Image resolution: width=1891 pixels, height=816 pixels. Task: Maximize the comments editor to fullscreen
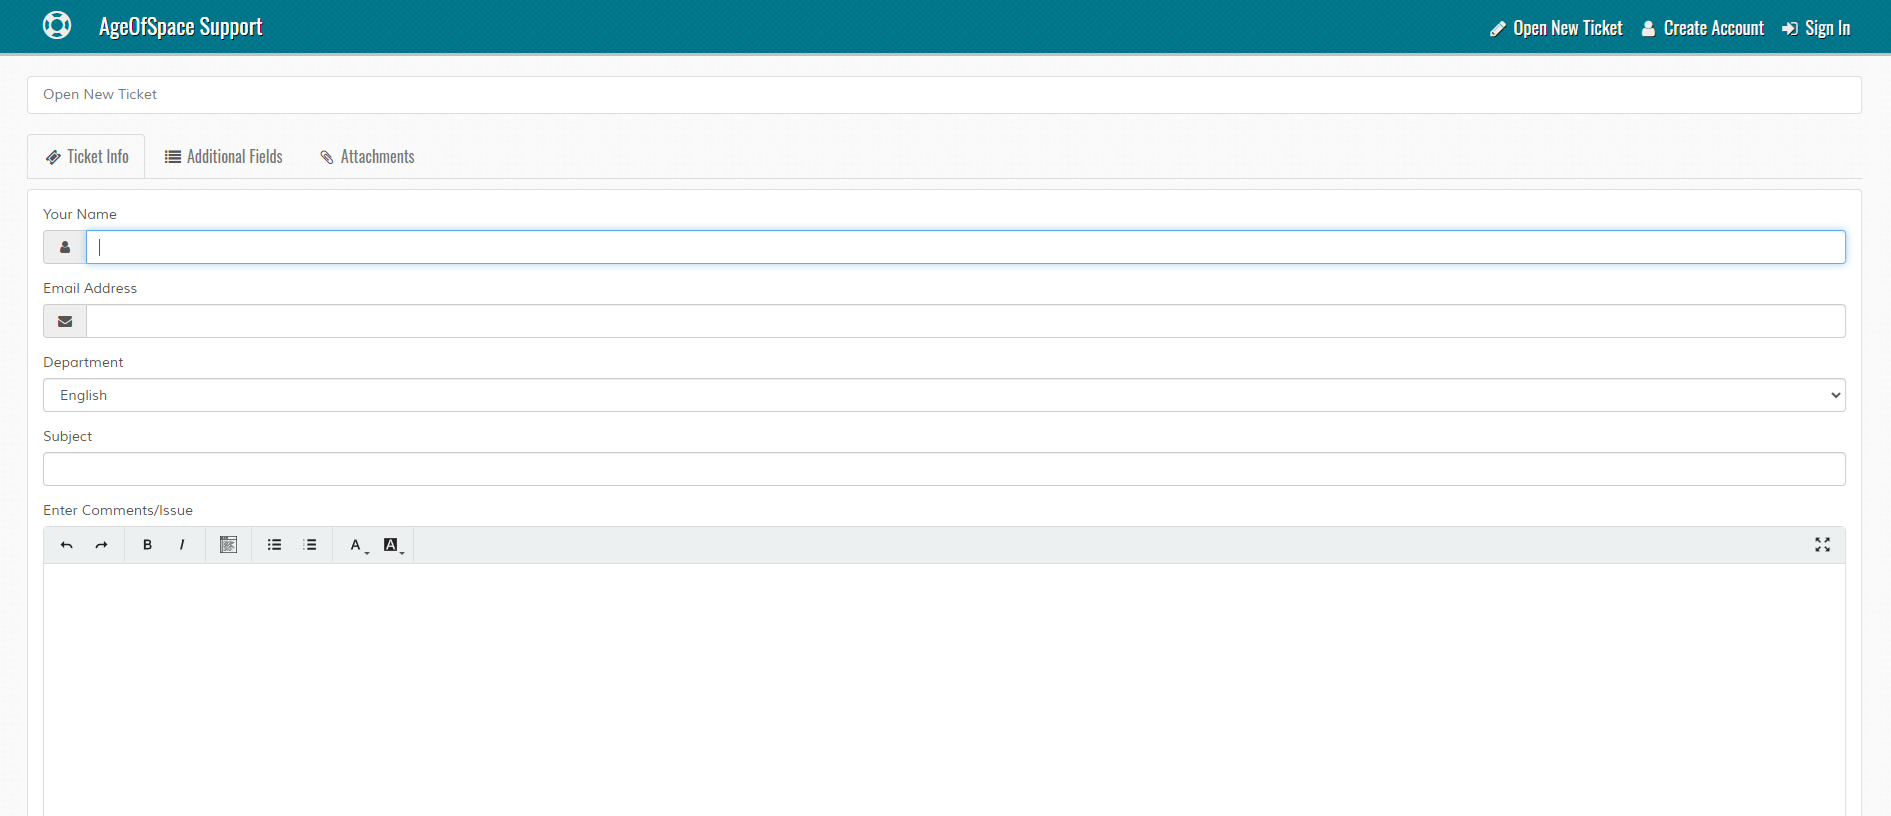(x=1822, y=545)
